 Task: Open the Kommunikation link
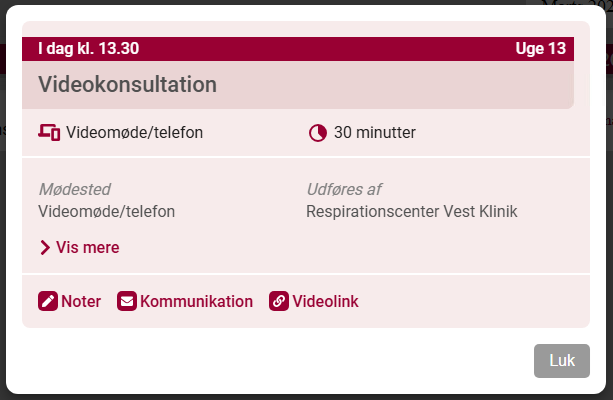point(196,301)
